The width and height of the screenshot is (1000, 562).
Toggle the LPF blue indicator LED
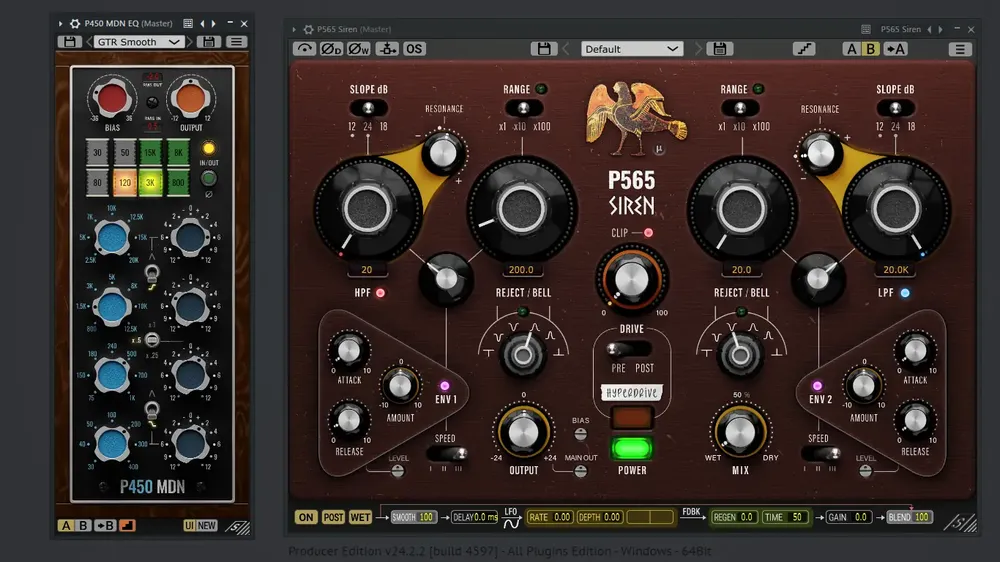coord(905,293)
